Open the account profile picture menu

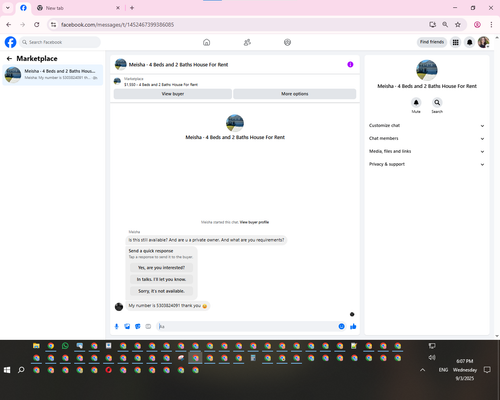click(x=483, y=42)
